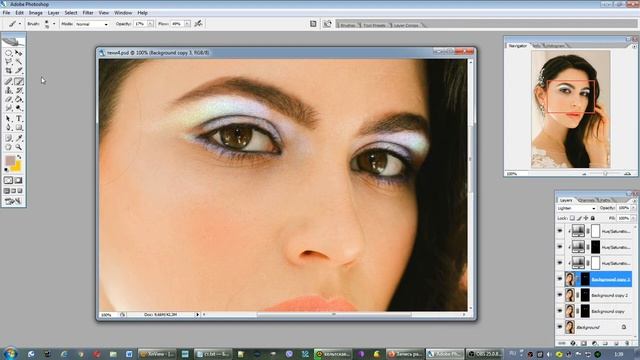Click the create new layer icon

(x=616, y=344)
